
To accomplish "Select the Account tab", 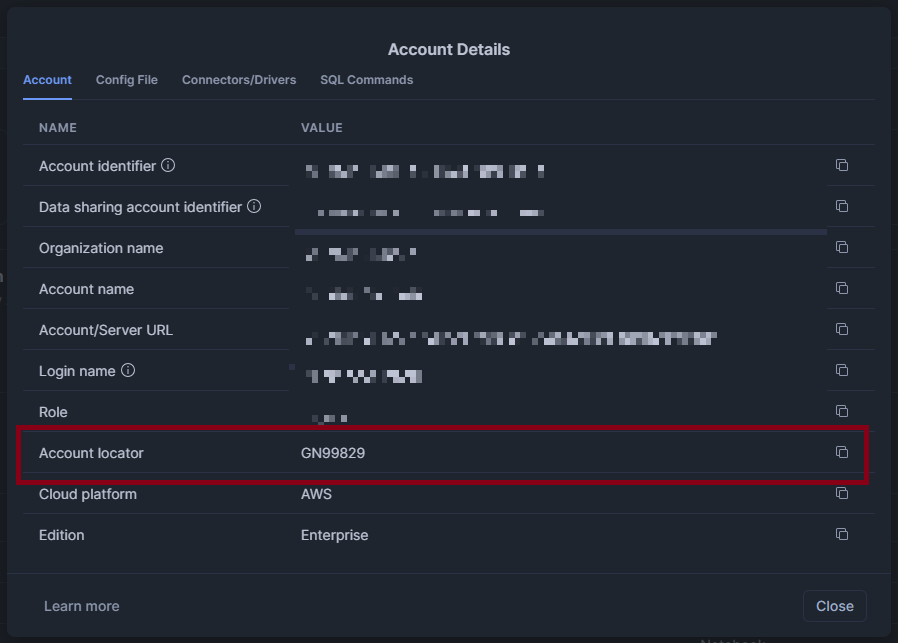I will 47,79.
